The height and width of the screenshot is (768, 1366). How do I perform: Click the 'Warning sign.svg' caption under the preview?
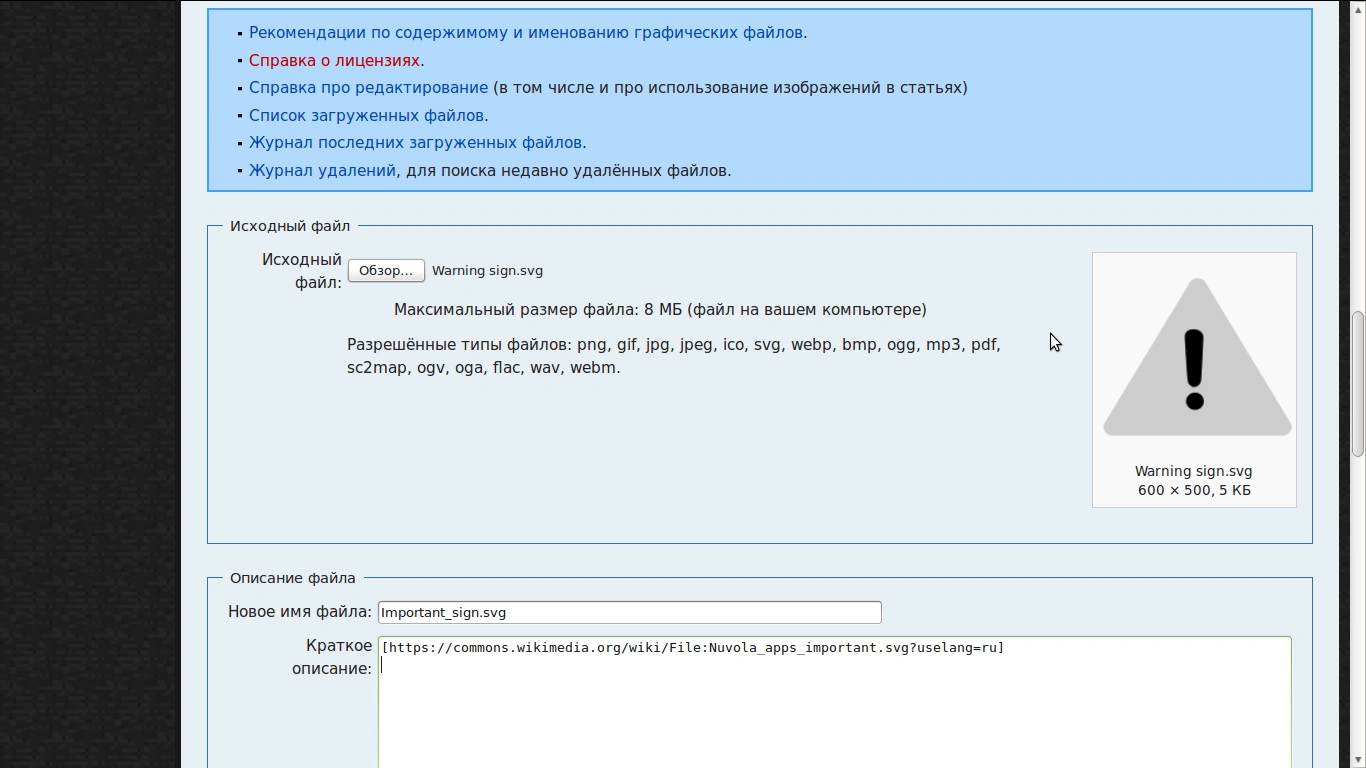point(1193,472)
